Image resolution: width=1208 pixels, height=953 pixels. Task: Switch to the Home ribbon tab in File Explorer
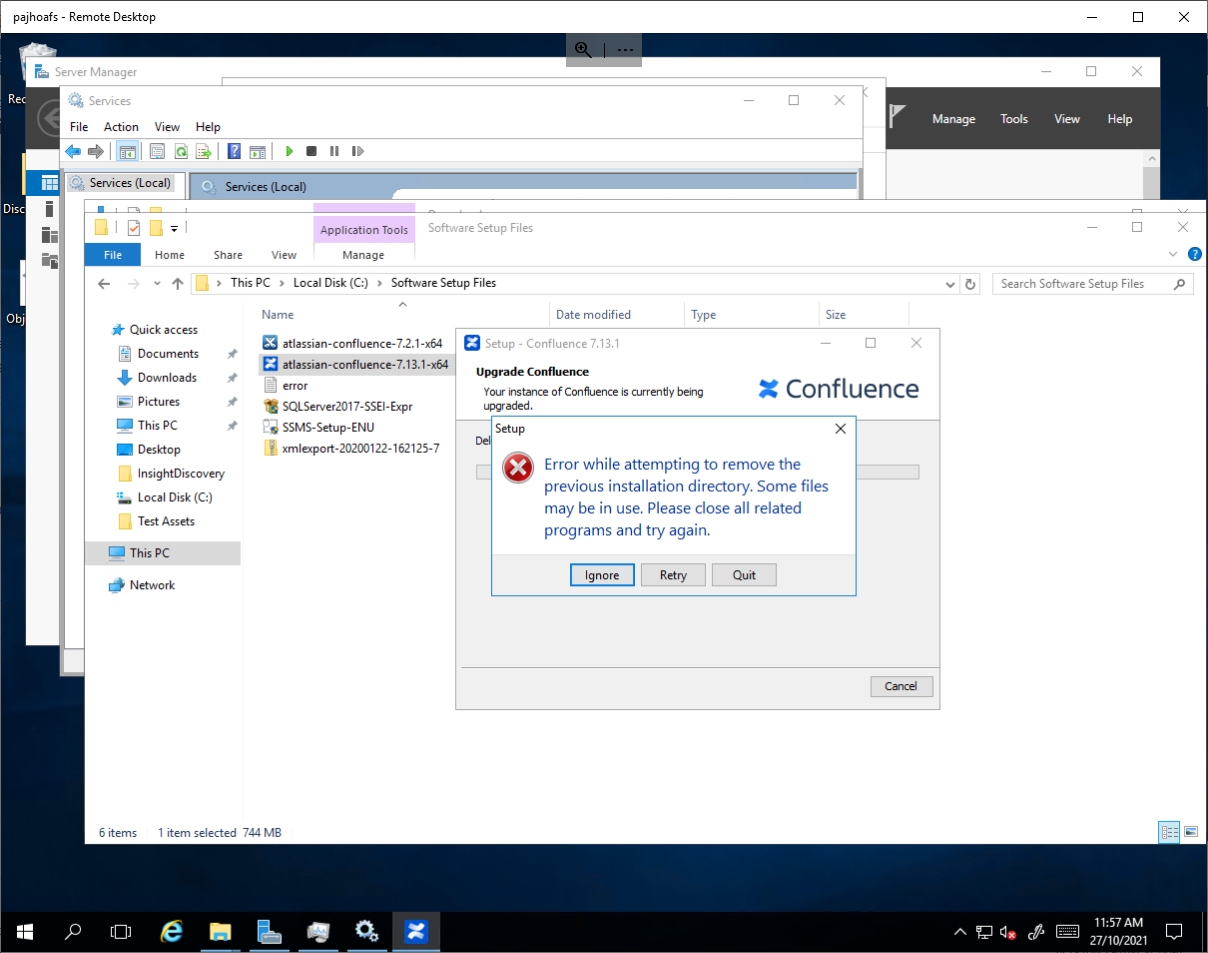coord(169,255)
